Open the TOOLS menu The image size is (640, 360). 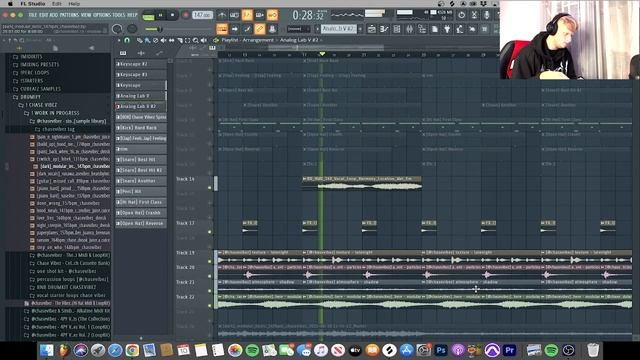(x=119, y=15)
